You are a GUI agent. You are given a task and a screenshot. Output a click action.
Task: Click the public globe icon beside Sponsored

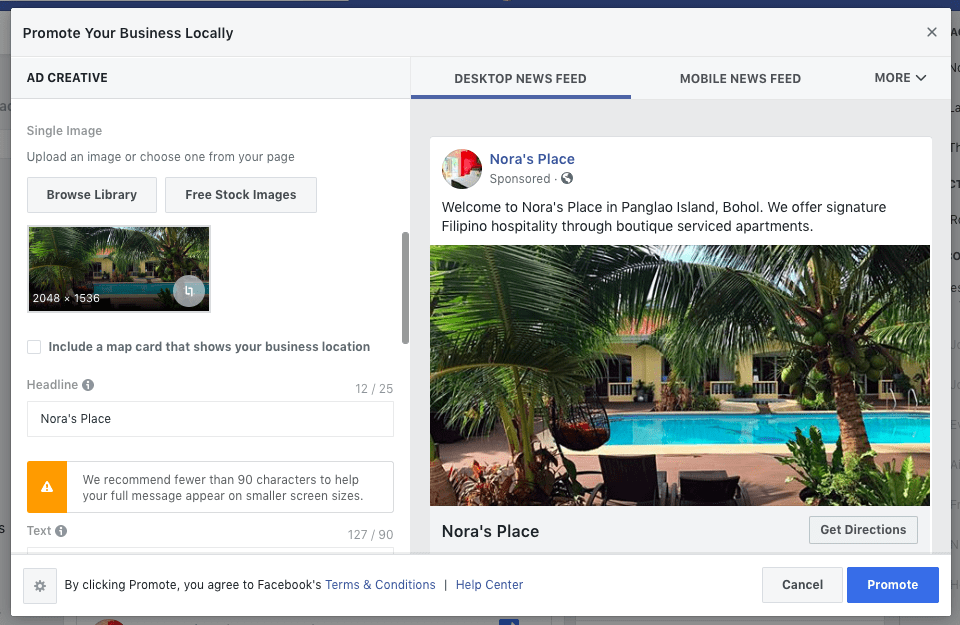[567, 178]
